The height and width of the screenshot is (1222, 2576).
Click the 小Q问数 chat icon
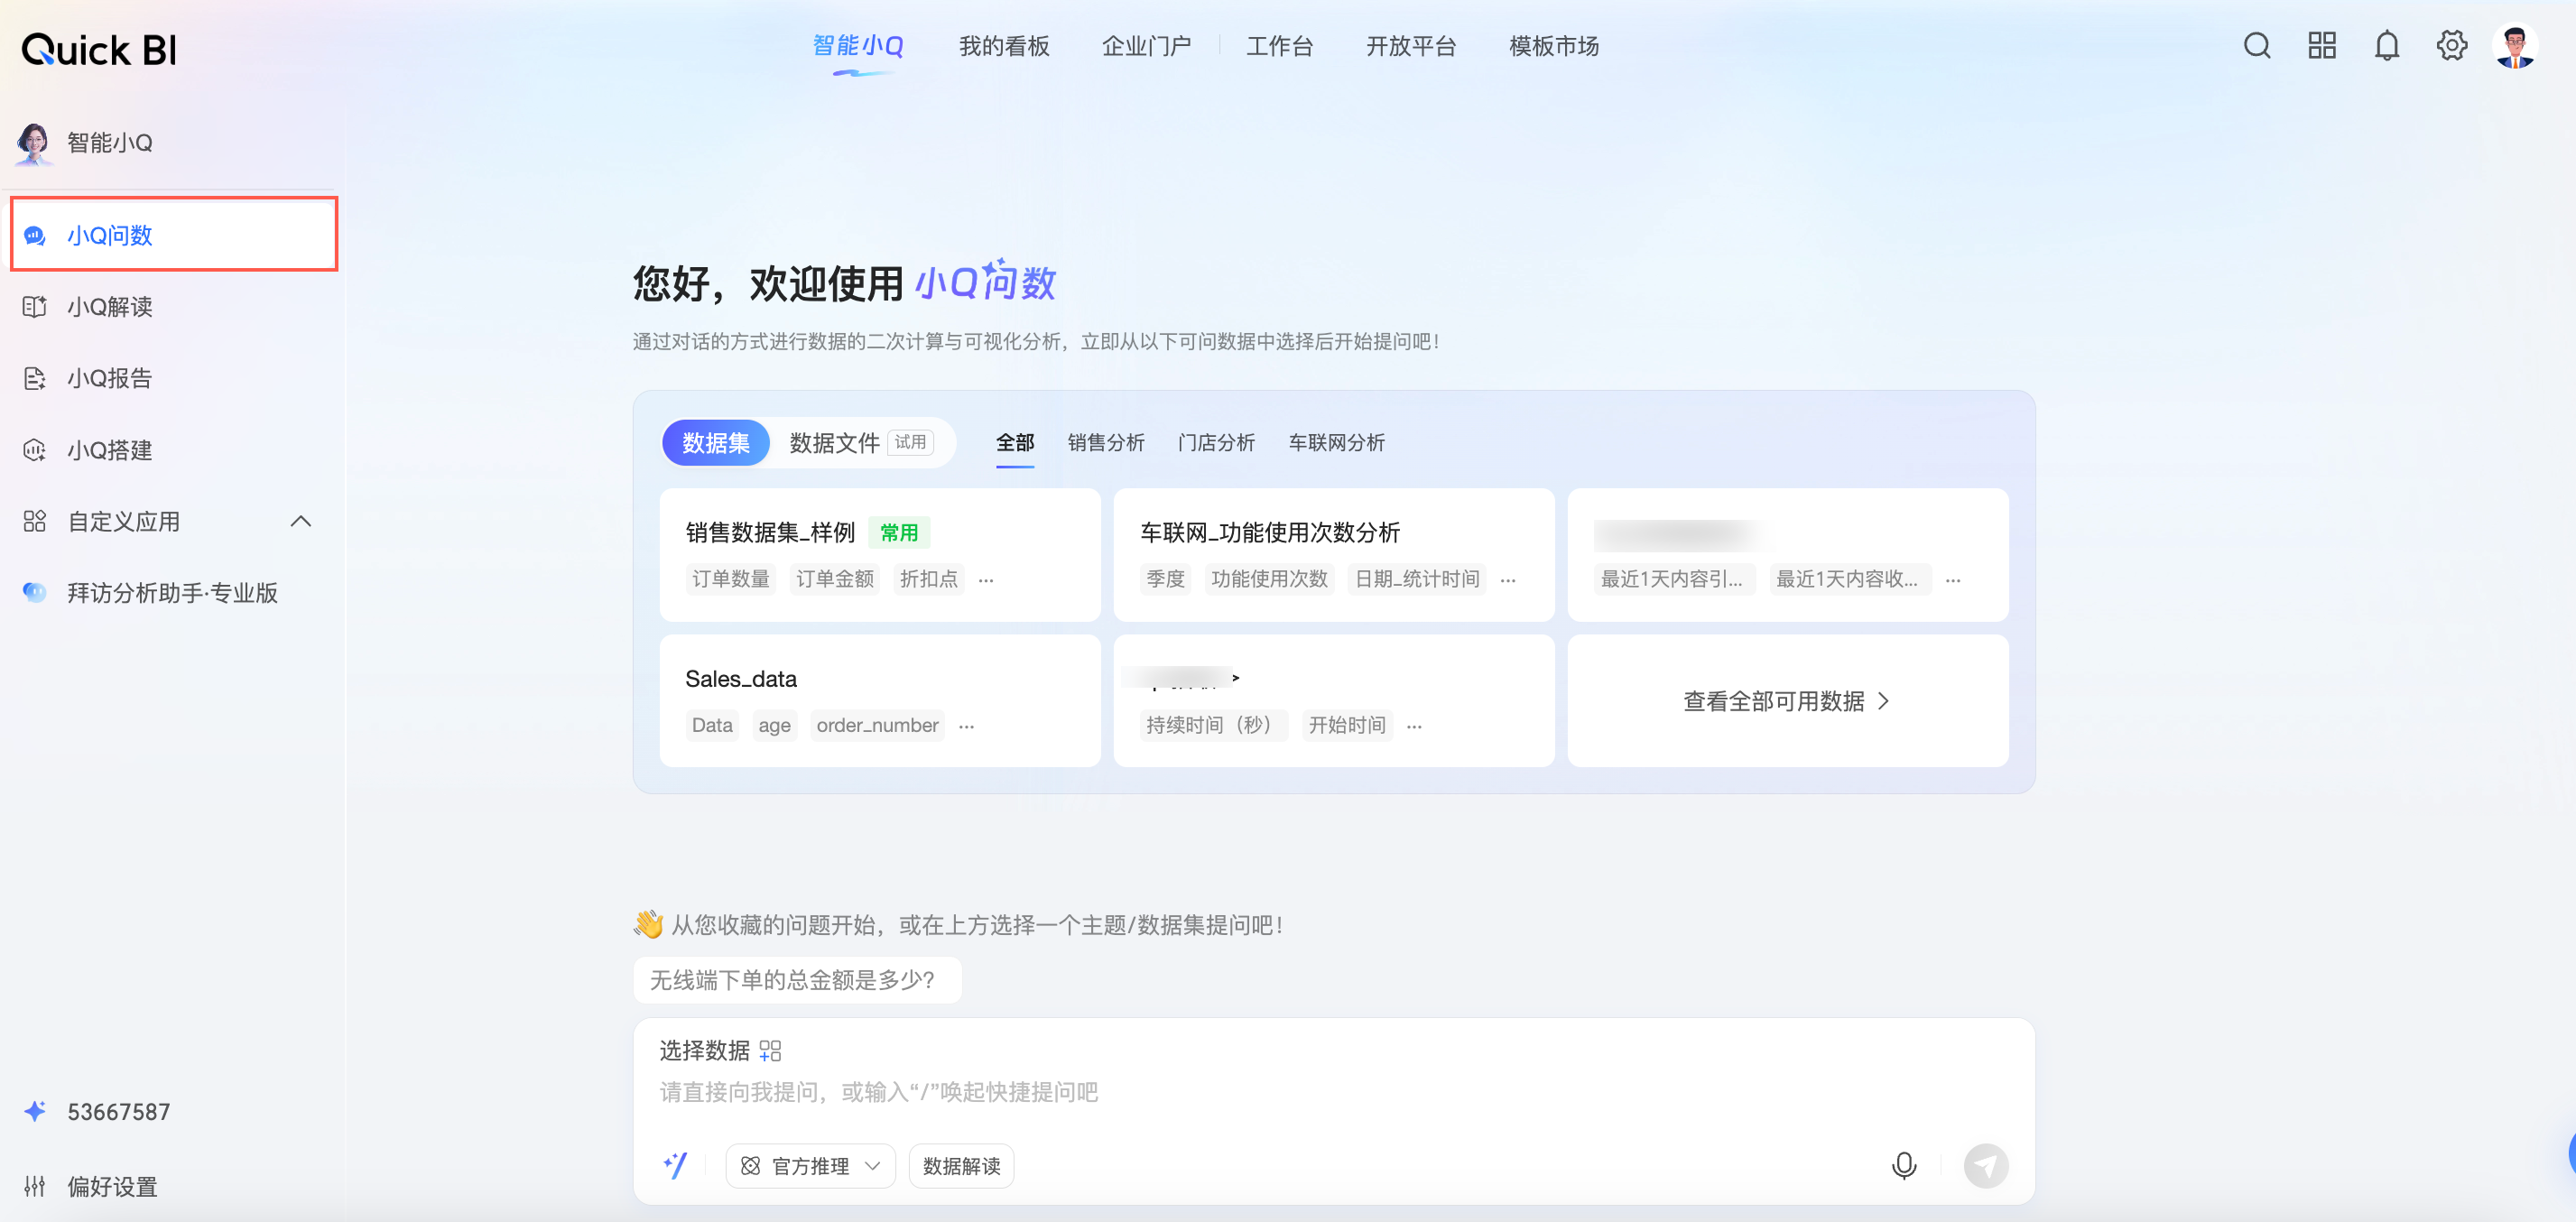pos(35,235)
